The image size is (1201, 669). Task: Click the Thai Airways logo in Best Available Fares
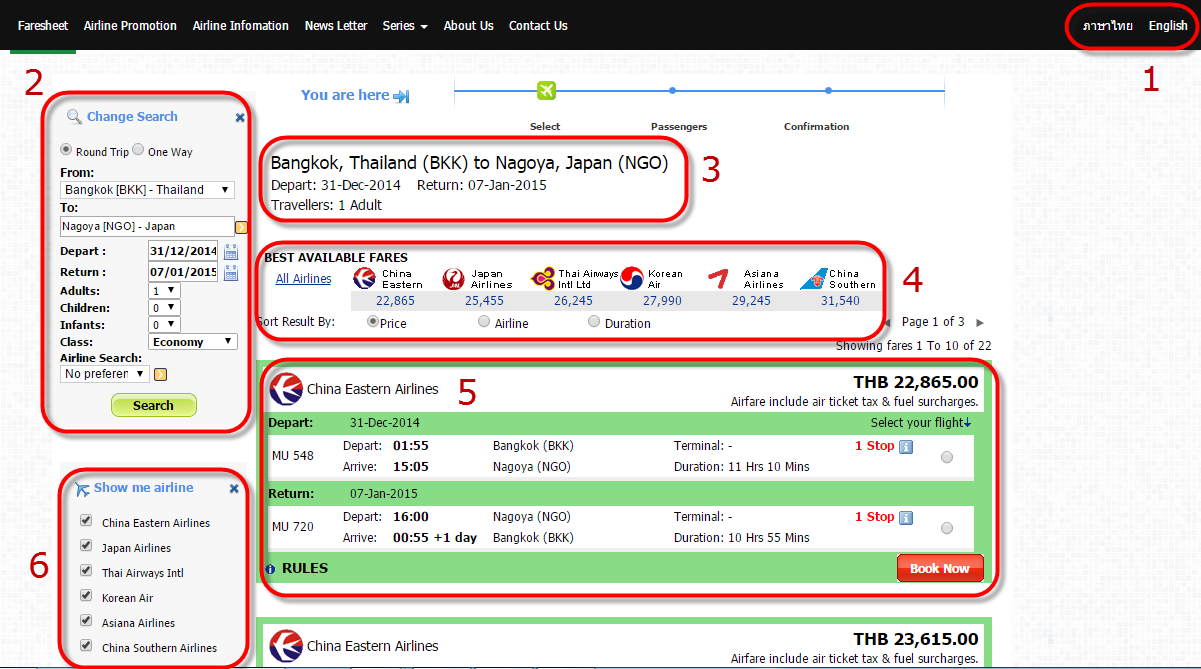543,278
